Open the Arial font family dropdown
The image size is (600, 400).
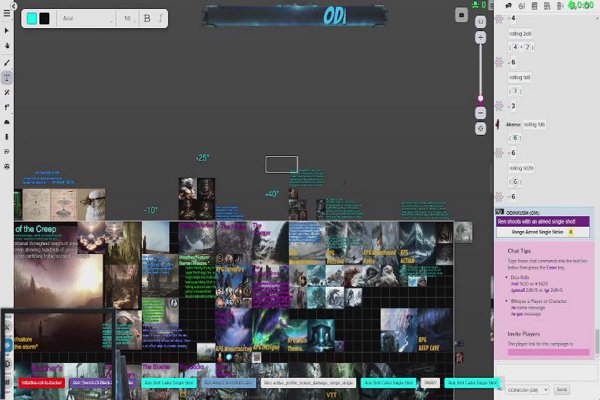tap(87, 18)
